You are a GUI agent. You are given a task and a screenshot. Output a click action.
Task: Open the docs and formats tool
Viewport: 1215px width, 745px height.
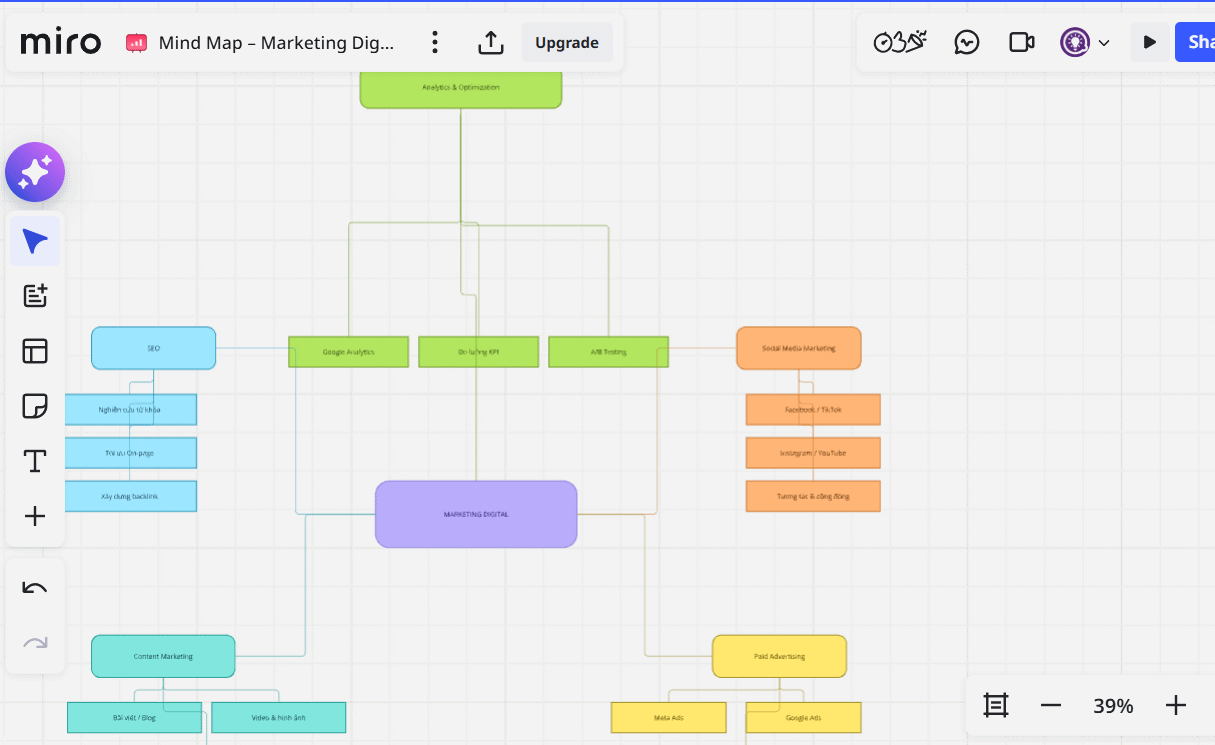click(x=35, y=296)
